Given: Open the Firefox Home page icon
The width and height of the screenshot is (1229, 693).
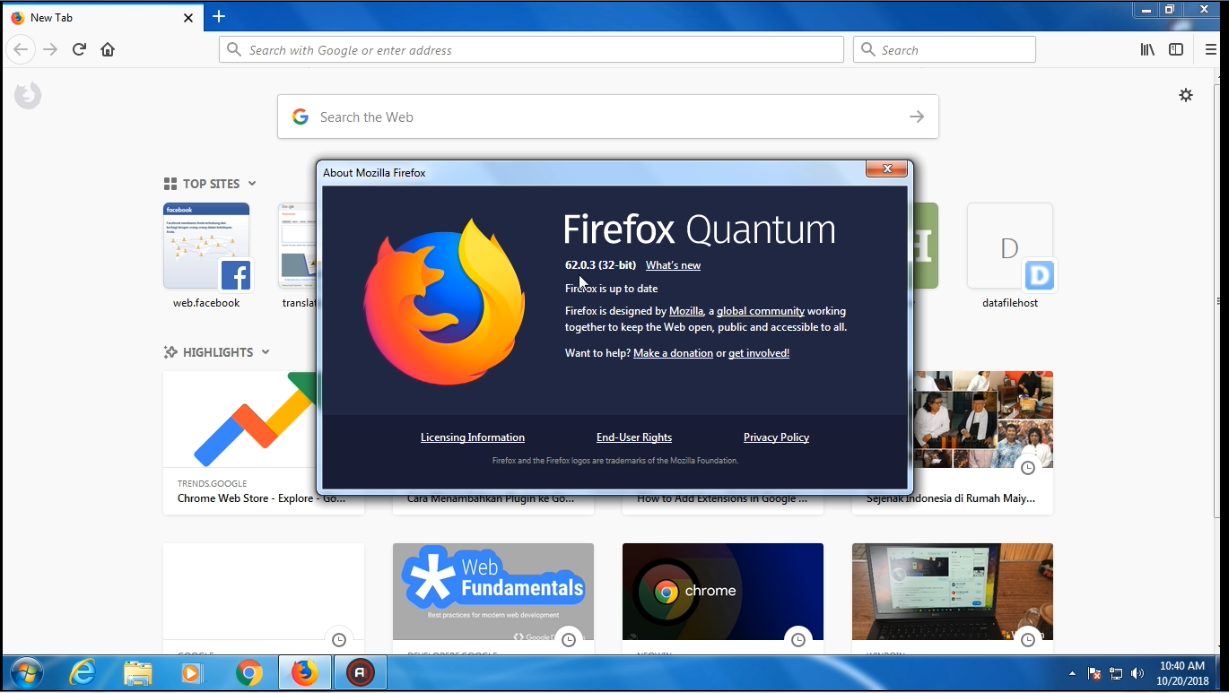Looking at the screenshot, I should (x=108, y=49).
